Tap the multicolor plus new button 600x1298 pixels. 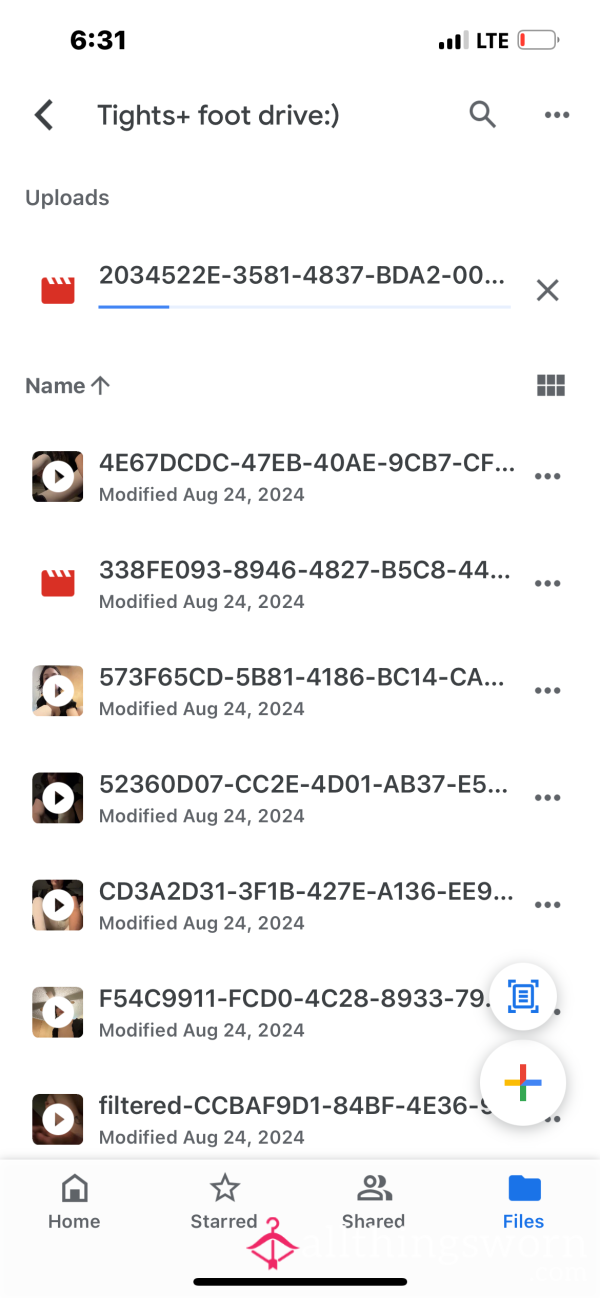pos(523,1083)
